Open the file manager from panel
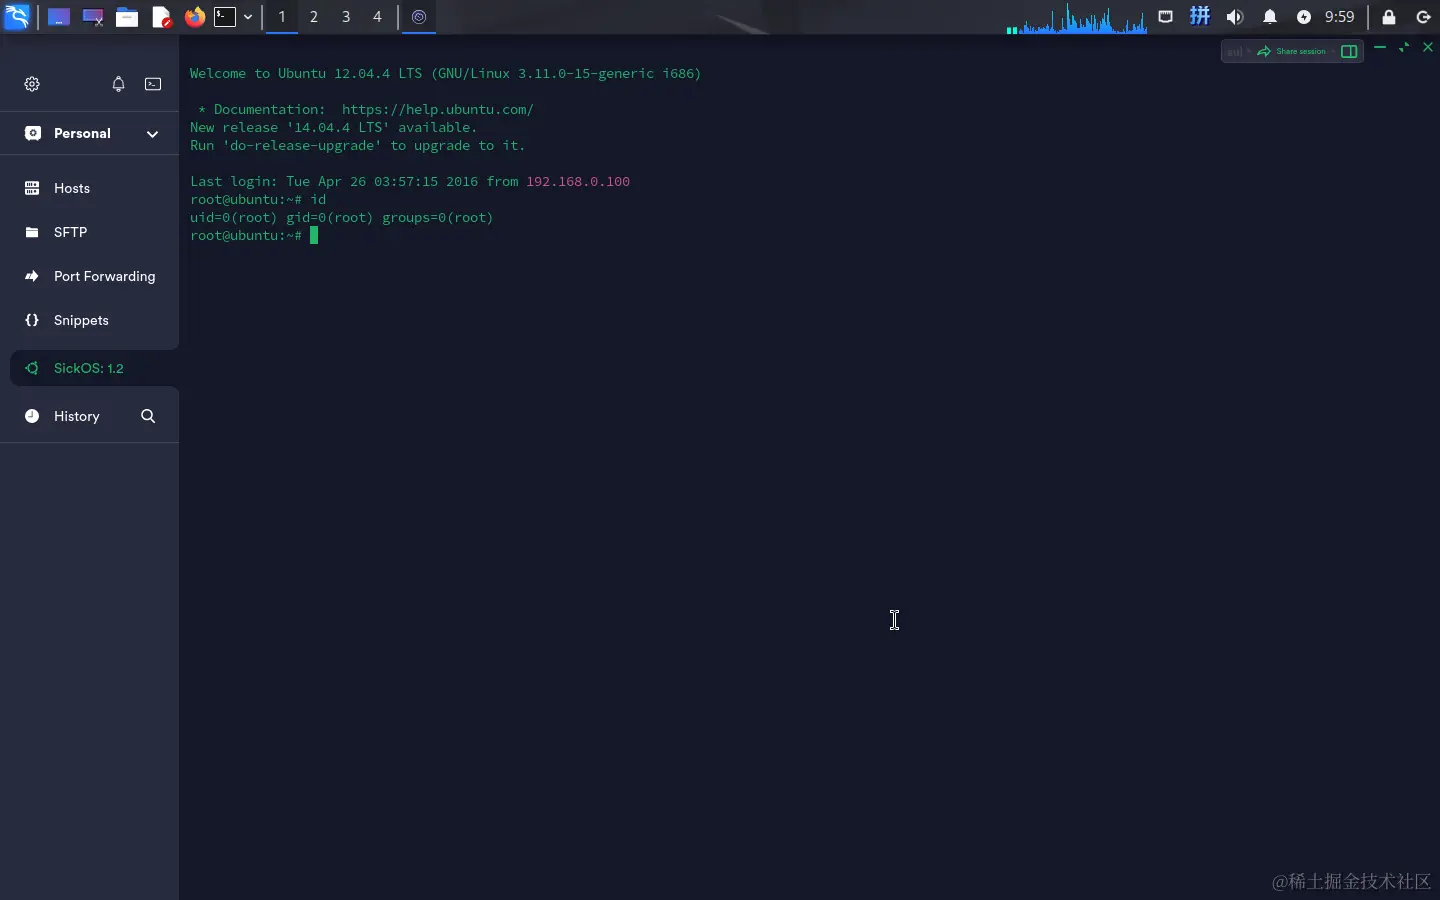This screenshot has width=1440, height=900. pos(127,17)
